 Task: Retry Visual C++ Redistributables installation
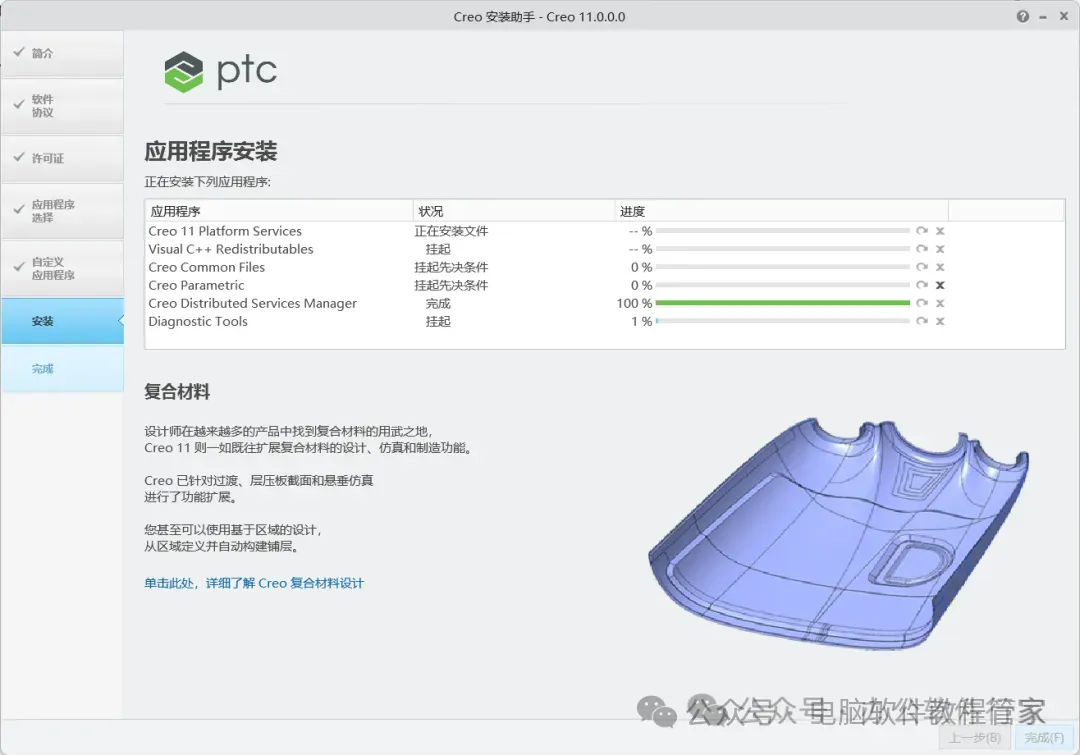point(922,249)
